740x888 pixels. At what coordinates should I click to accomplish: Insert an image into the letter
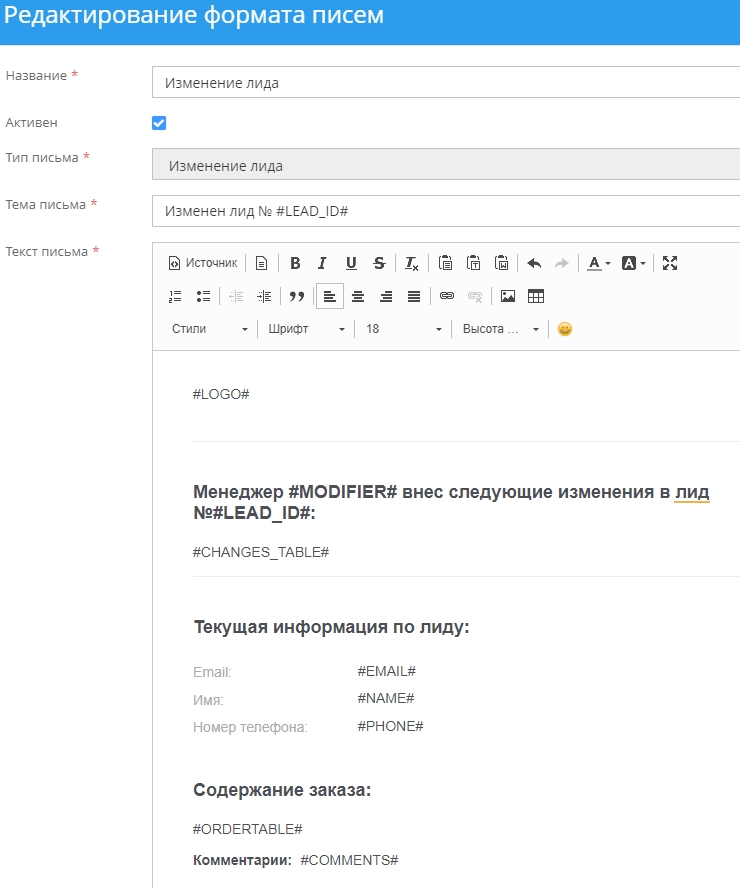pyautogui.click(x=508, y=296)
